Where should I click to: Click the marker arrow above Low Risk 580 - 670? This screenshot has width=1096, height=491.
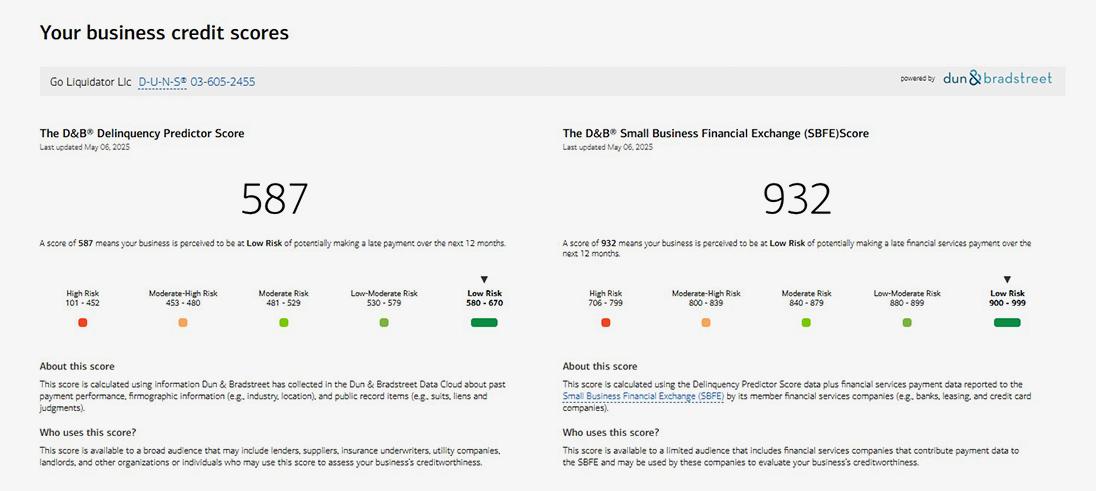click(484, 279)
